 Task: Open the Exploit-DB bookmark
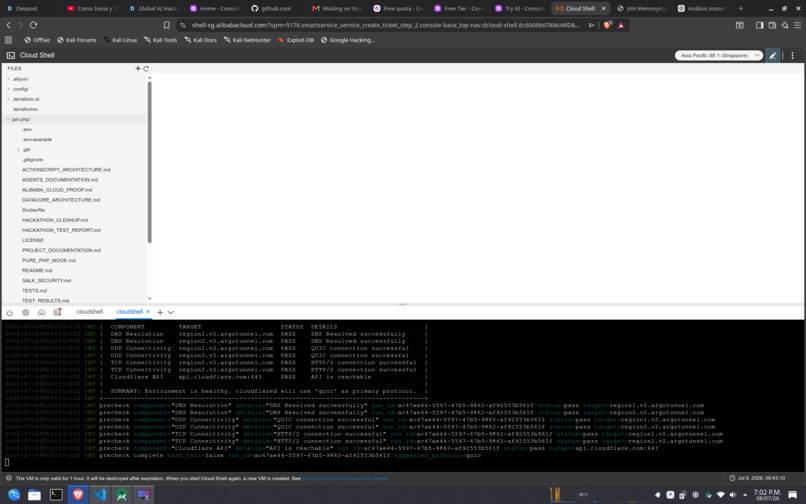296,40
